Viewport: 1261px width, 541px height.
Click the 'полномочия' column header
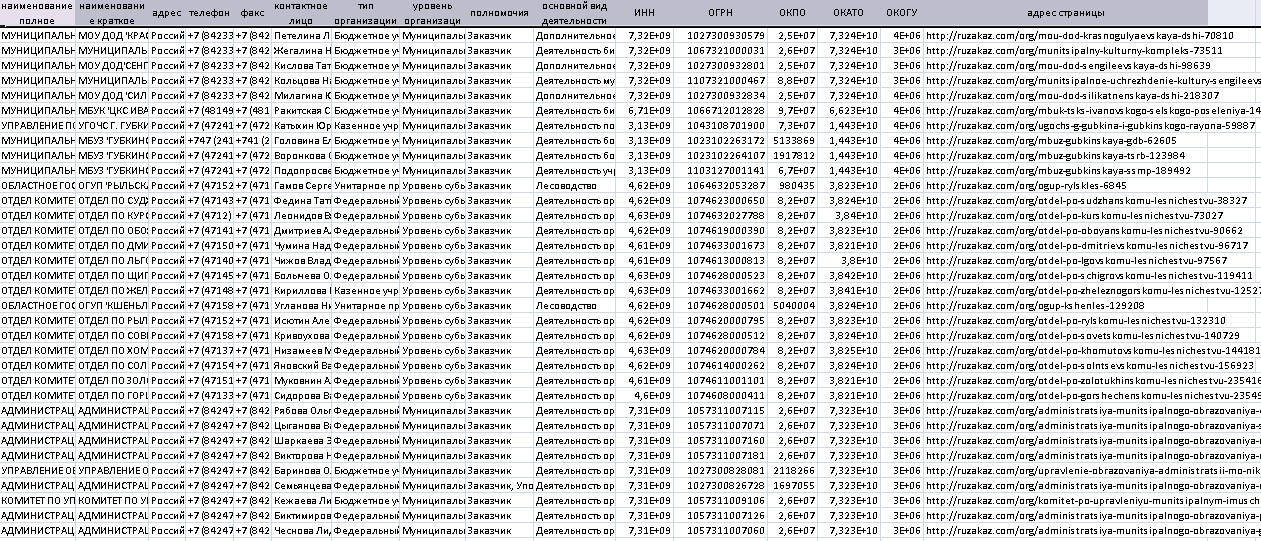point(499,13)
